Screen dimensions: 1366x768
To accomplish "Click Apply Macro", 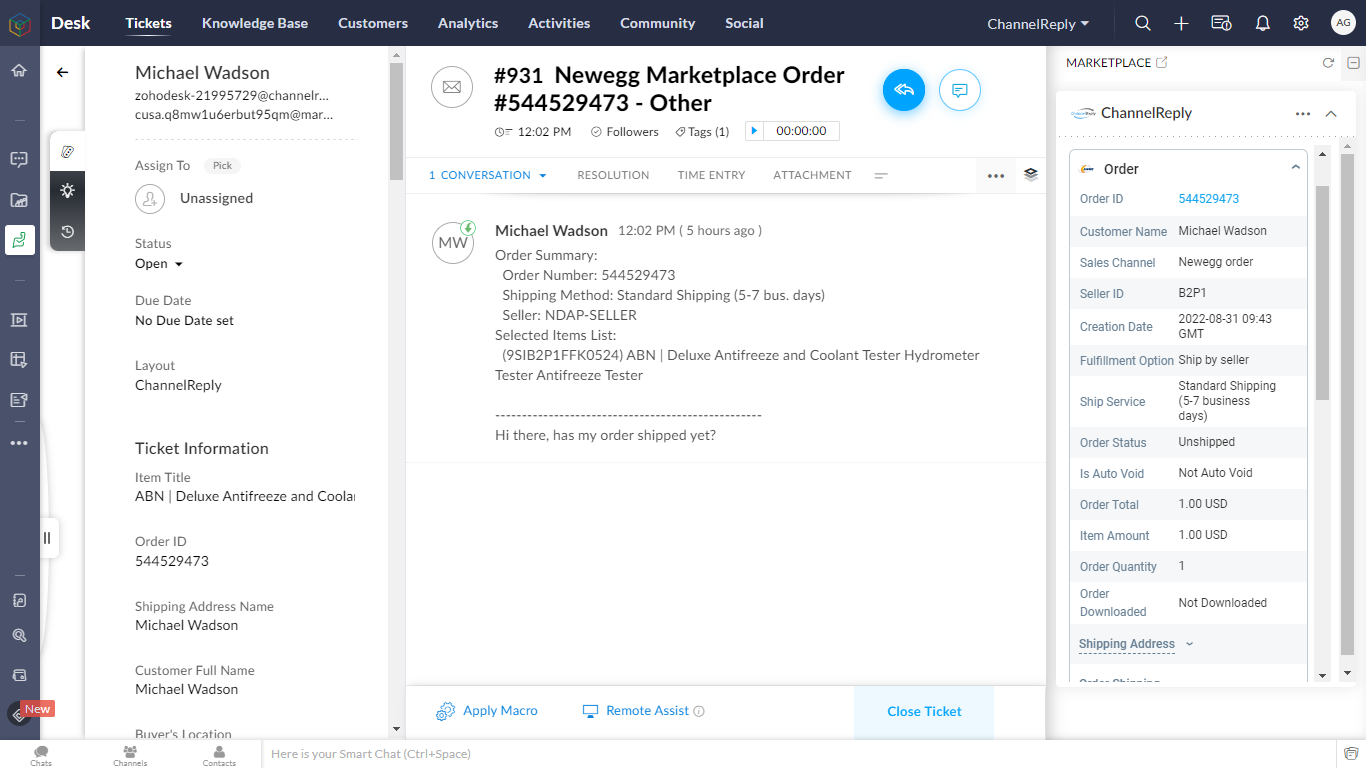I will tap(487, 711).
